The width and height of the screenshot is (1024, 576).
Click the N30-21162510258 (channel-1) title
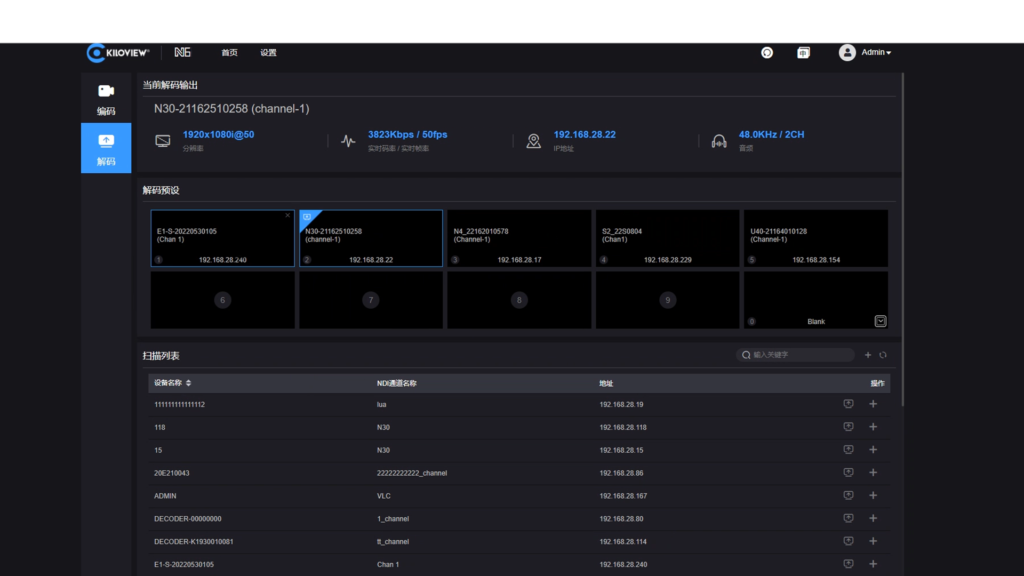(232, 109)
